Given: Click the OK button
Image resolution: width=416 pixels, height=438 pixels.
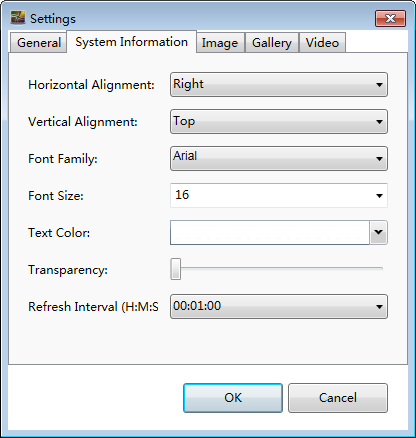Looking at the screenshot, I should [x=233, y=398].
